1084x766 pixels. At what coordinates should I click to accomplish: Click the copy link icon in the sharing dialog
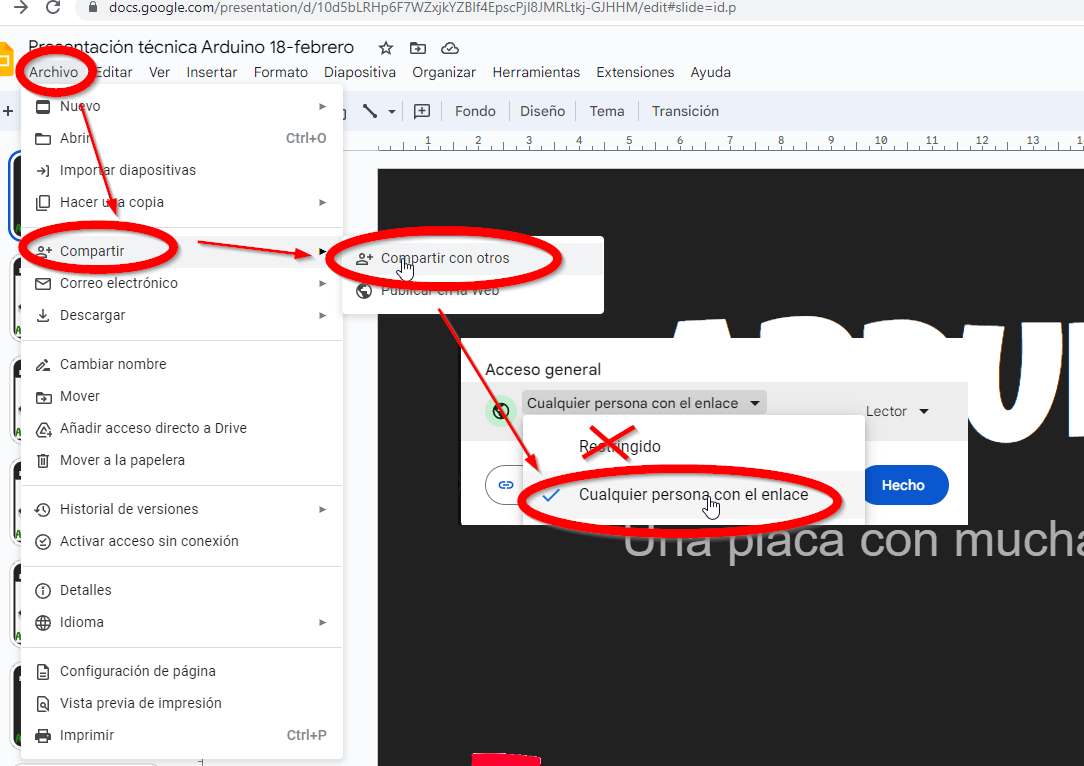click(x=505, y=485)
